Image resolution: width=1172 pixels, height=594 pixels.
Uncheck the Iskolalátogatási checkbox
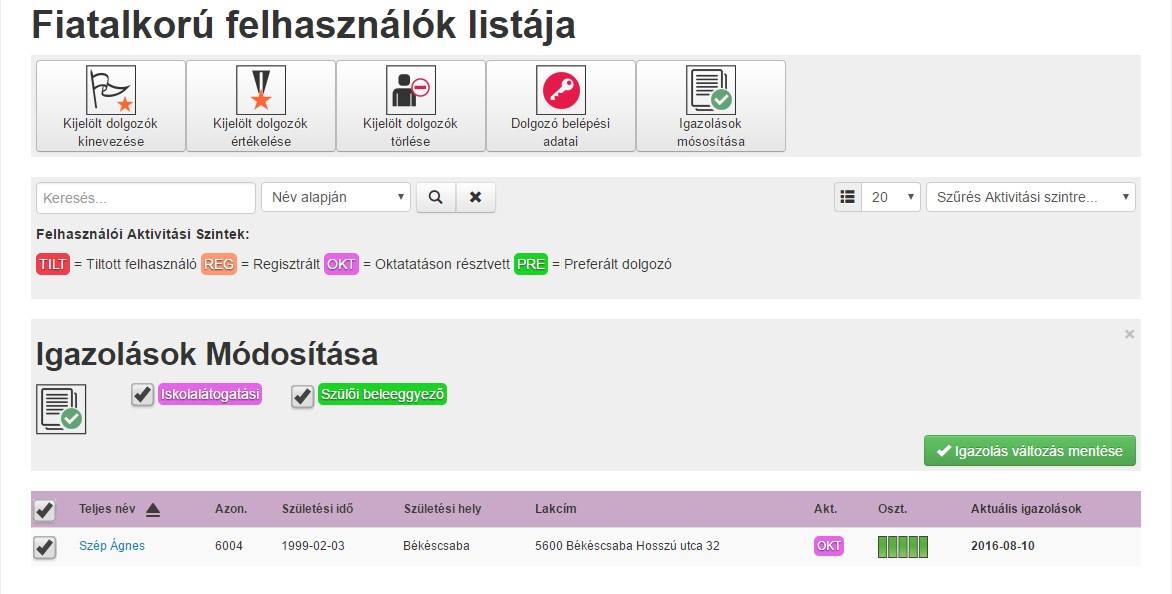(x=141, y=396)
